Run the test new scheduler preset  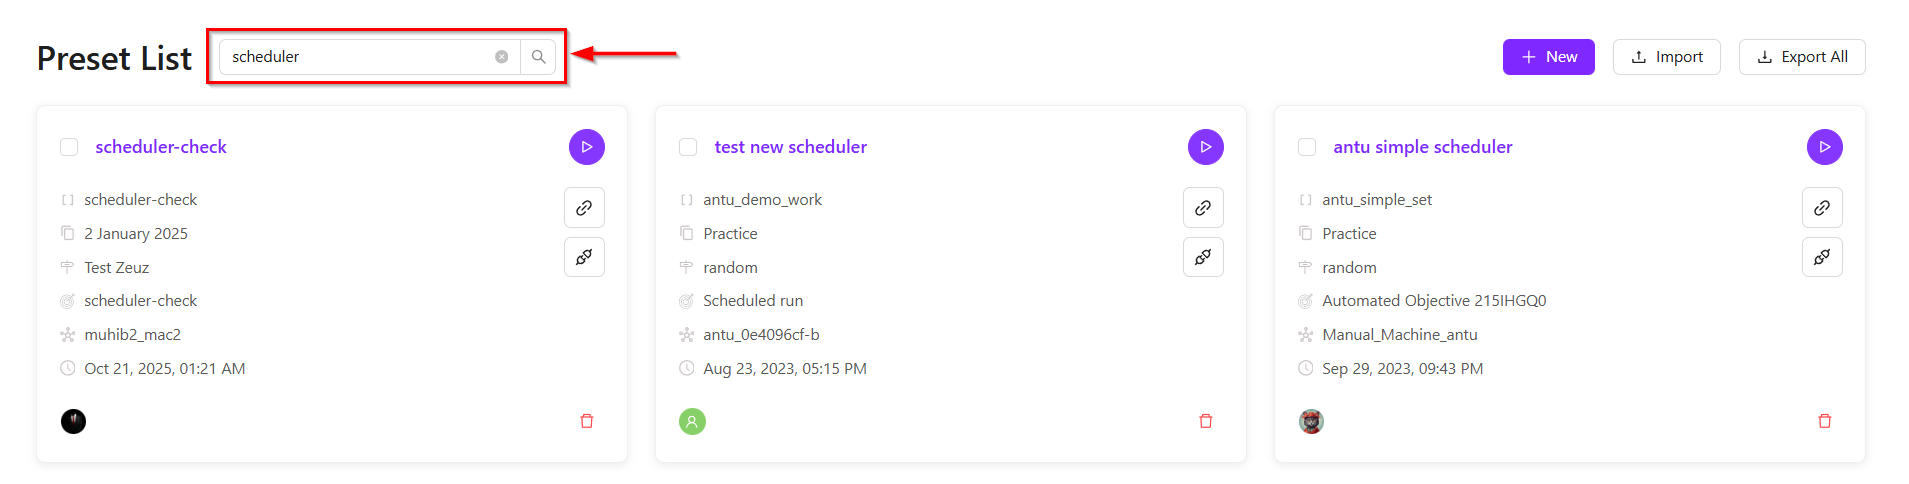coord(1205,147)
